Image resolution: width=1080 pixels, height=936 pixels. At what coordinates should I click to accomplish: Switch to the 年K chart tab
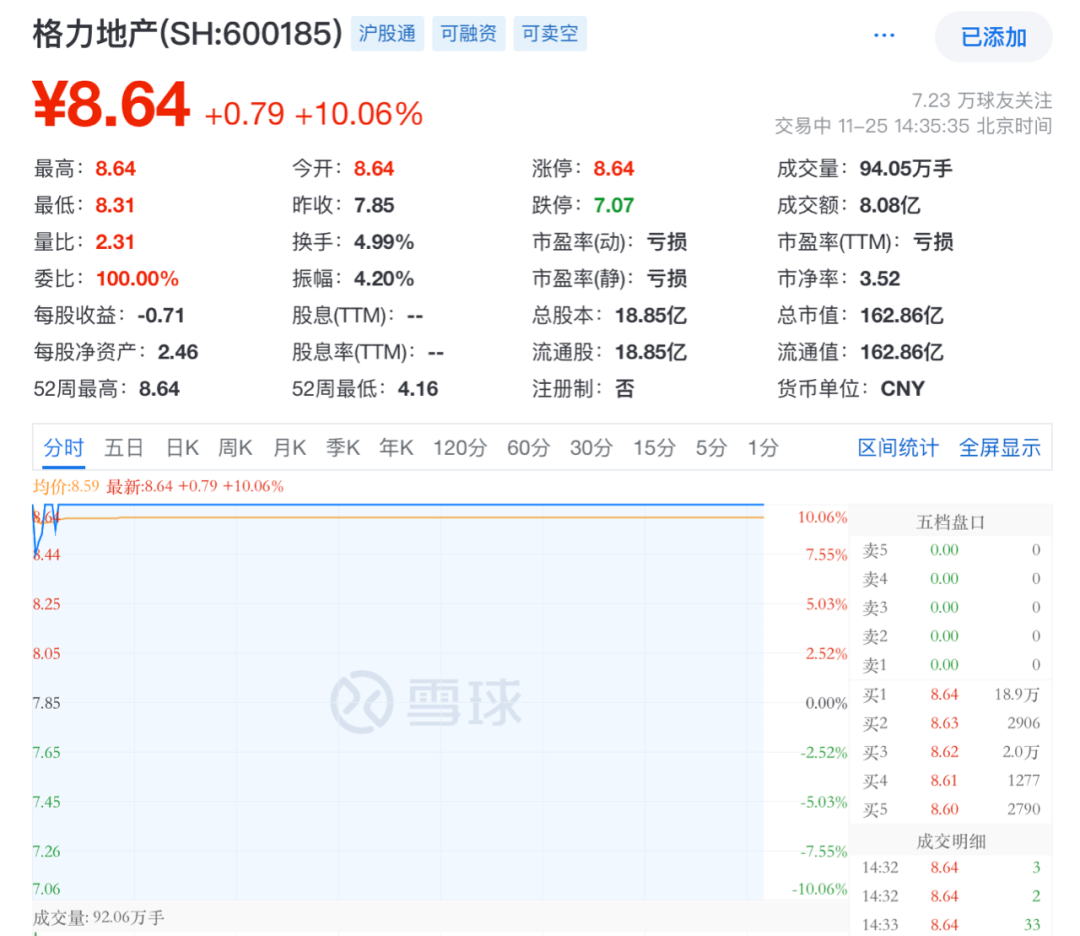coord(396,448)
